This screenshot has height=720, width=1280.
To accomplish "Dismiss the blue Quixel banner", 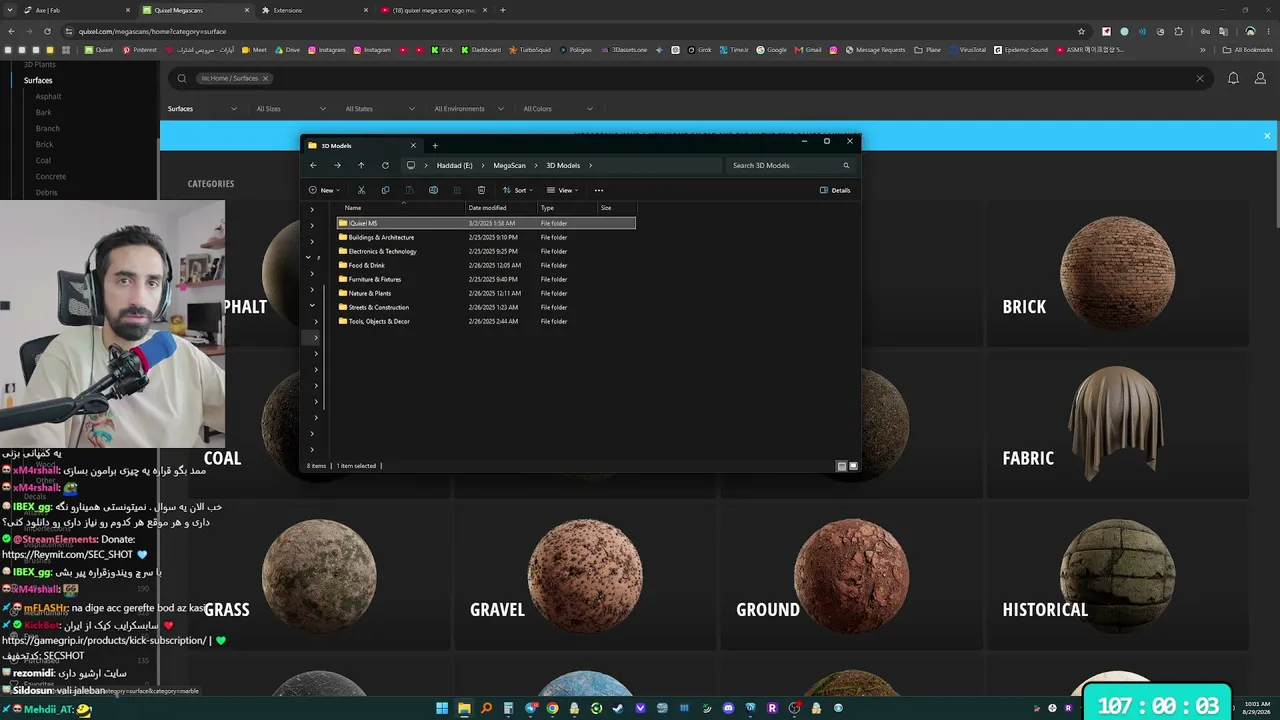I will coord(1267,136).
